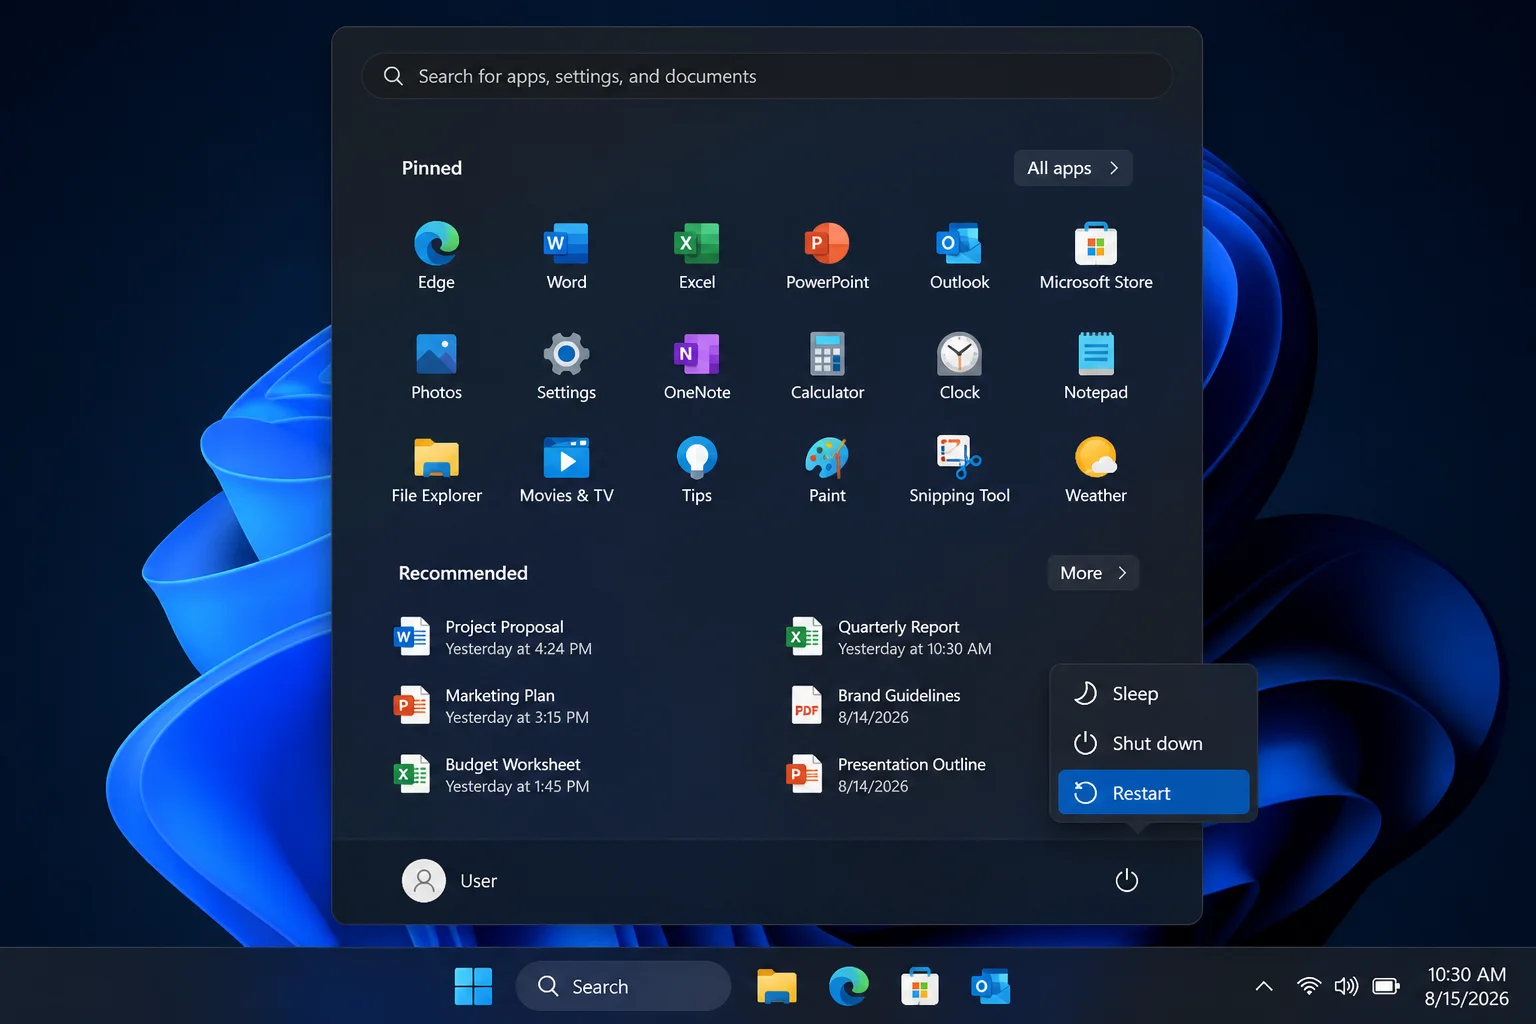Open the Quarterly Report spreadsheet

click(x=889, y=637)
